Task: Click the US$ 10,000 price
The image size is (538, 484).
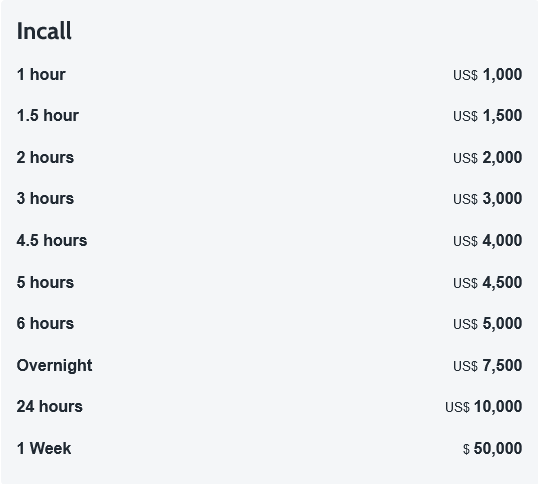Action: click(483, 406)
